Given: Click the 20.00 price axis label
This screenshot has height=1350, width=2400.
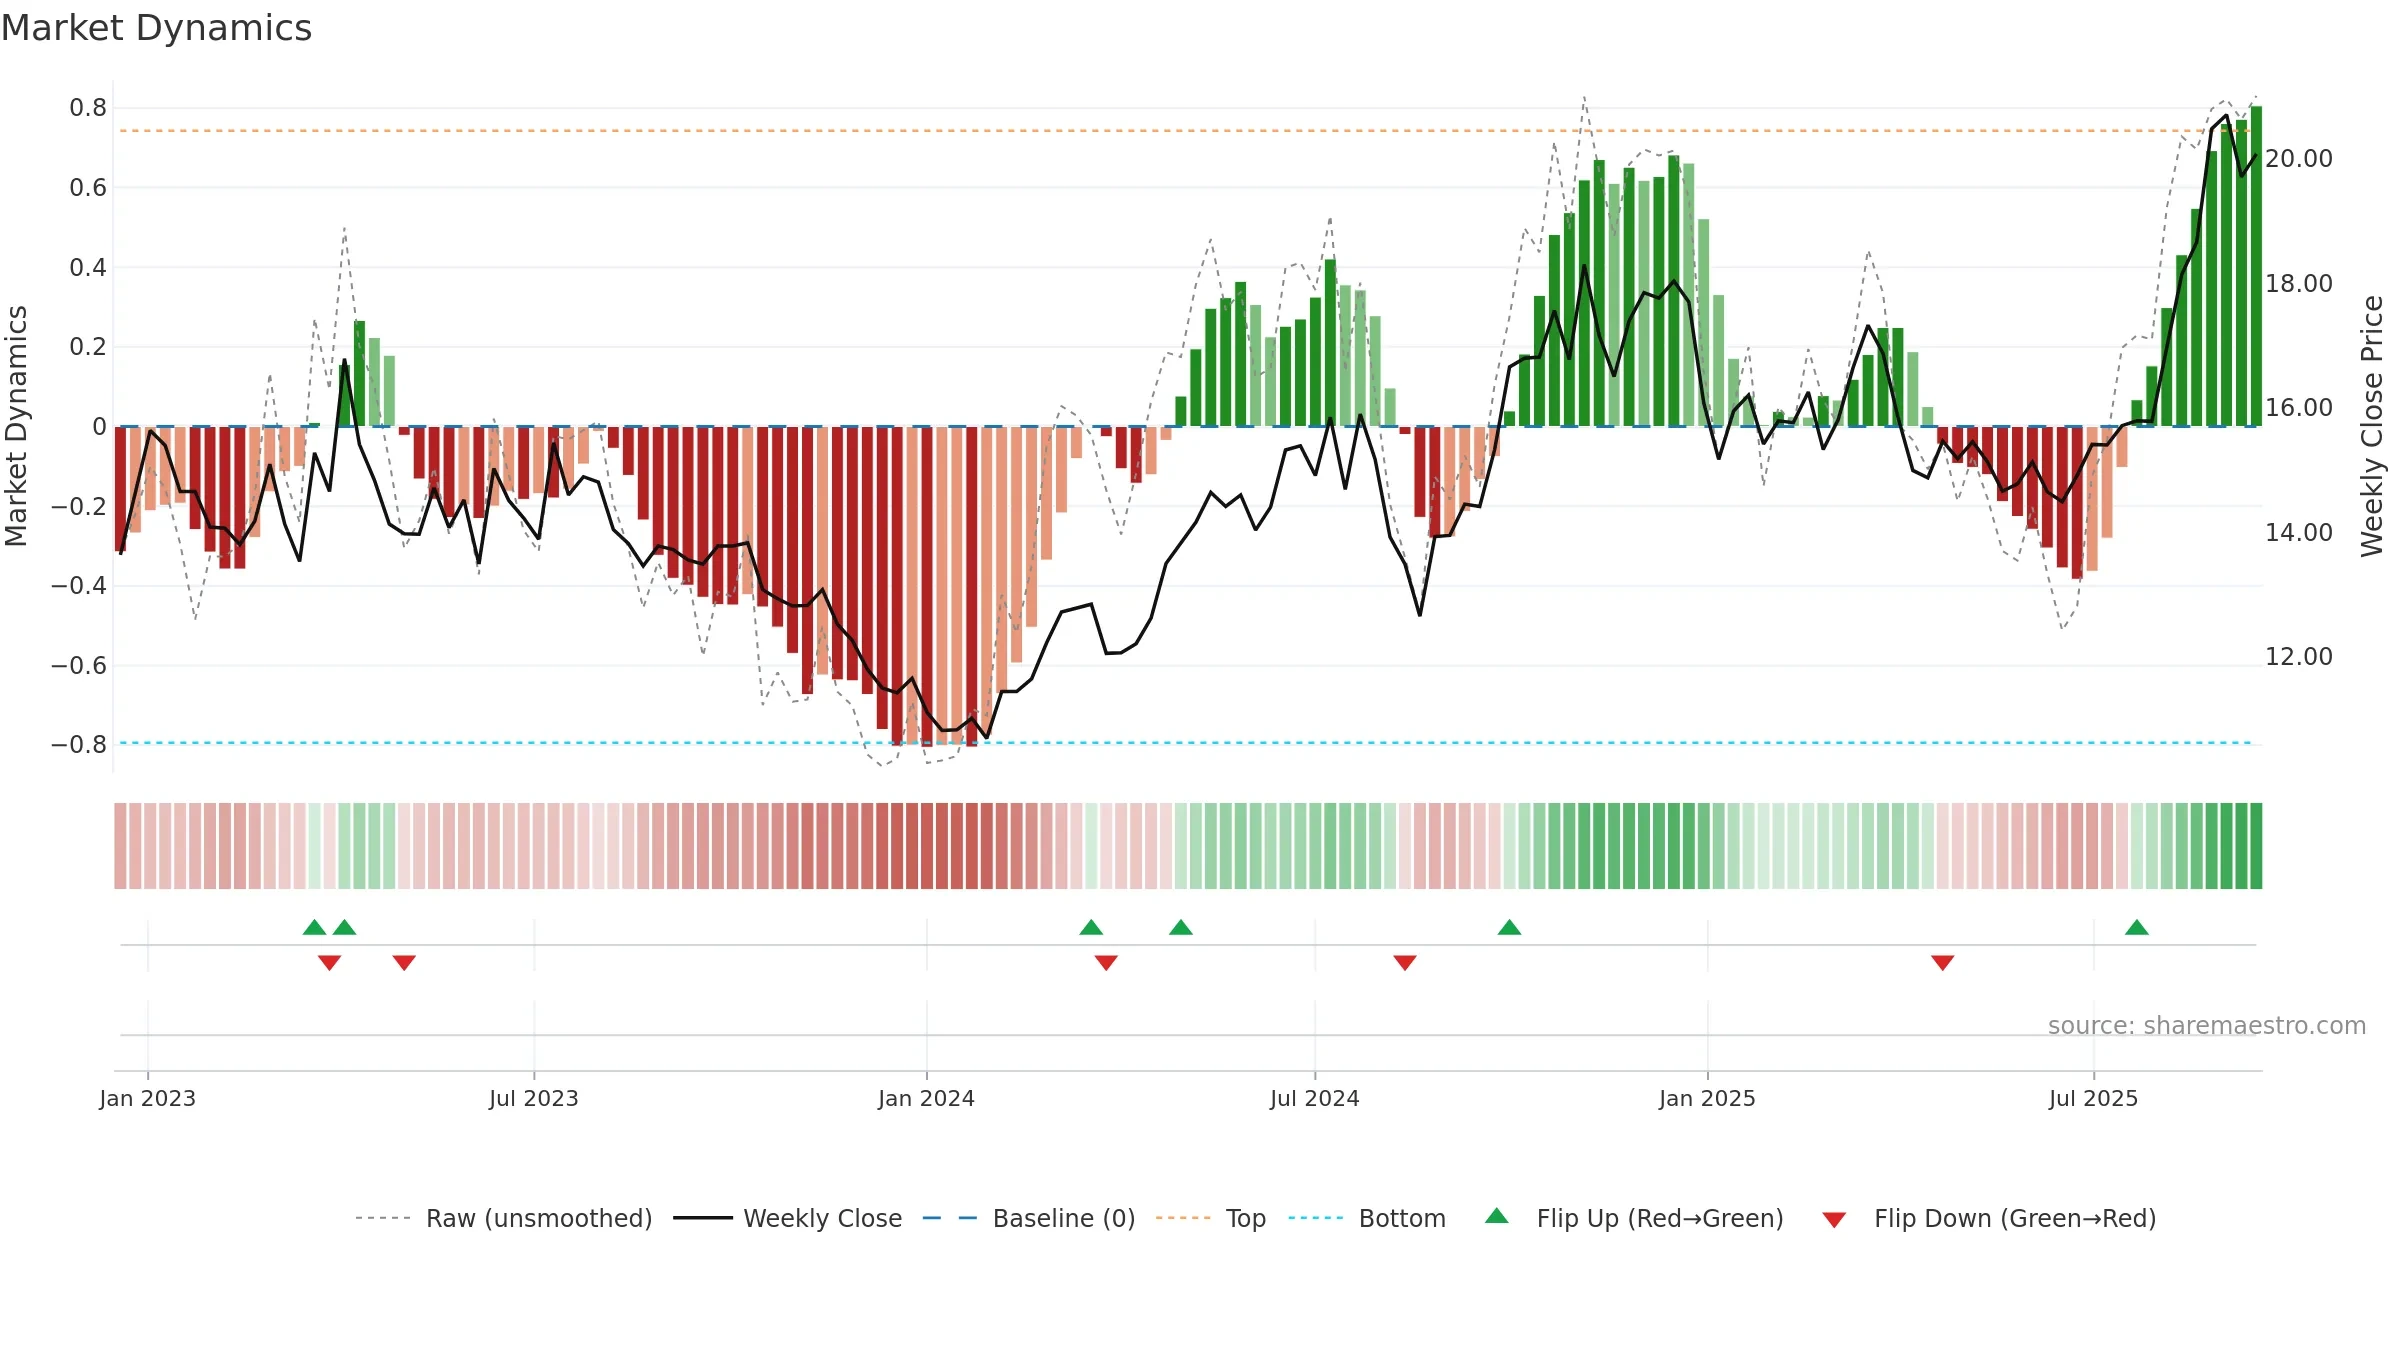Looking at the screenshot, I should click(2299, 159).
